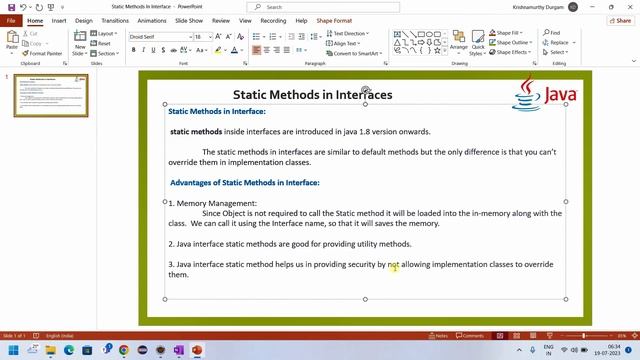The width and height of the screenshot is (640, 360).
Task: Click the Search box in title bar
Action: [x=323, y=7]
